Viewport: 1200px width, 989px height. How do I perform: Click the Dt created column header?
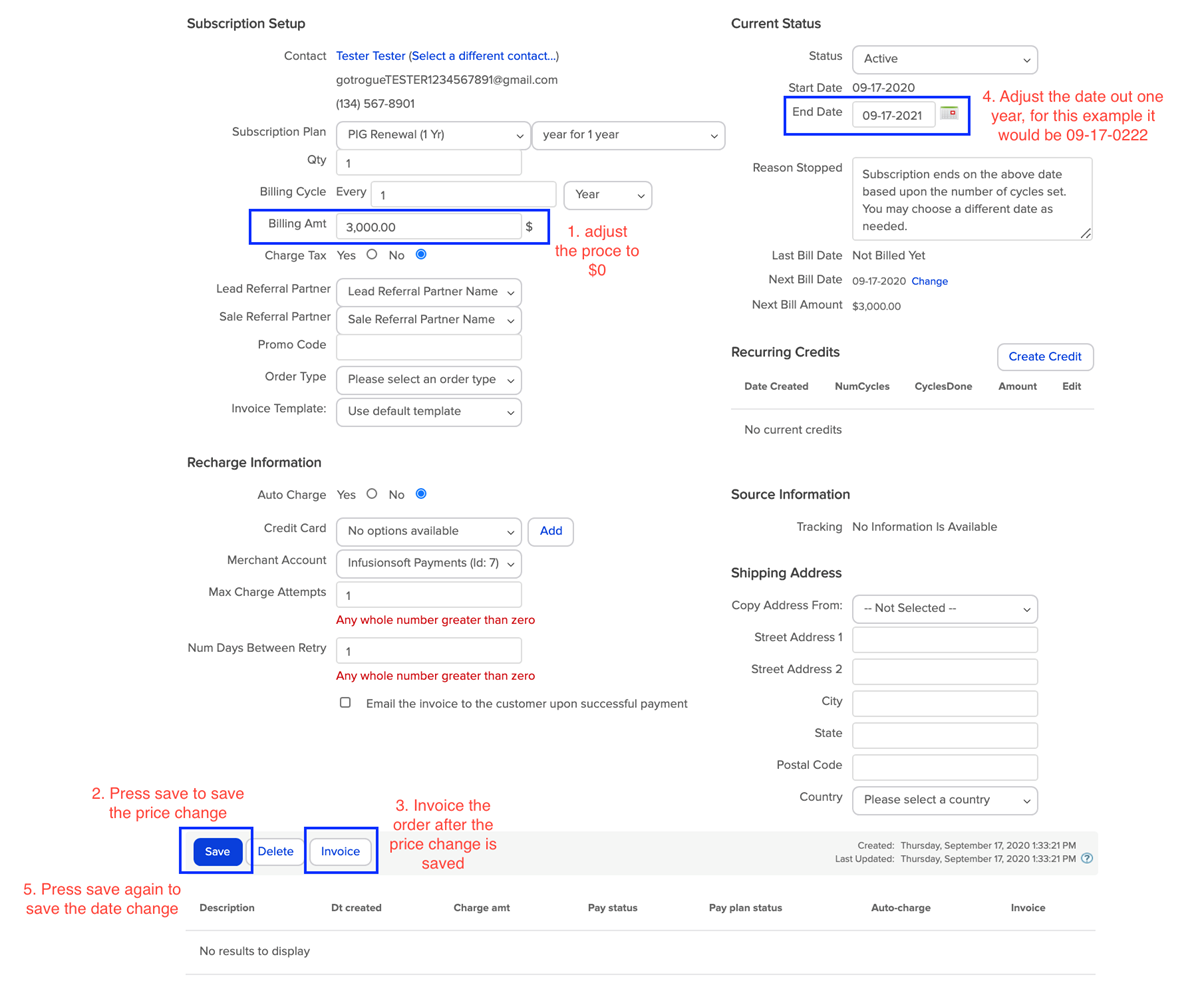pos(356,908)
